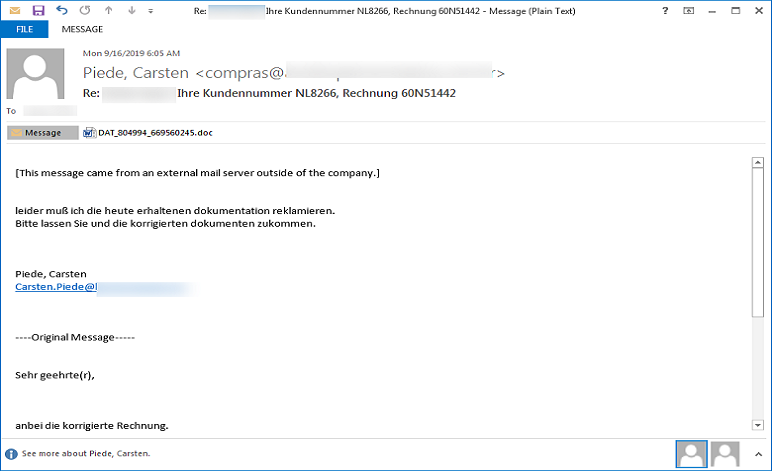Click the date 'Mon 9/16/2019 6:05 AM'
This screenshot has width=772, height=471.
click(131, 53)
